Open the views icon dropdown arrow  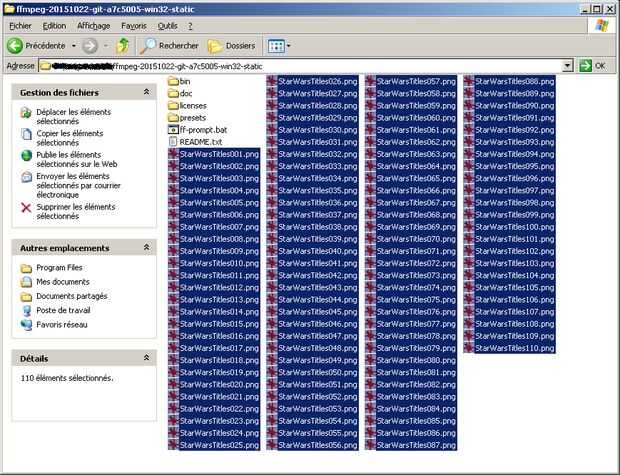289,46
